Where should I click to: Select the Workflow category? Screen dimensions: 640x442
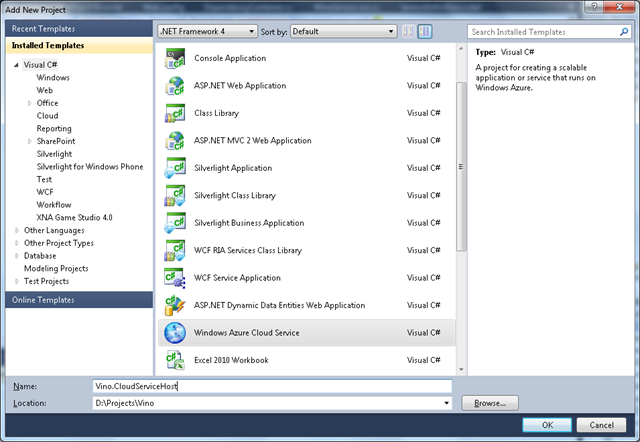coord(54,205)
